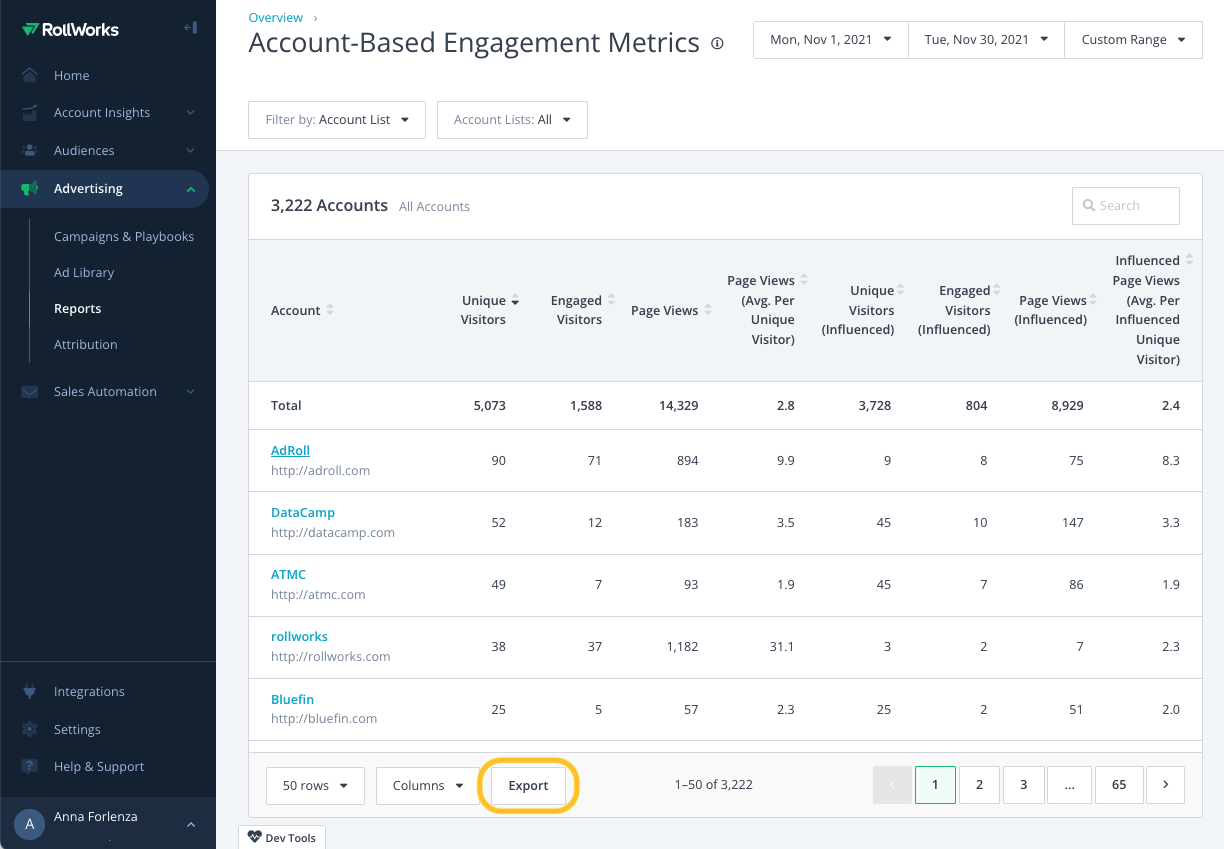Click the Settings gear icon
The width and height of the screenshot is (1224, 849).
tap(30, 730)
